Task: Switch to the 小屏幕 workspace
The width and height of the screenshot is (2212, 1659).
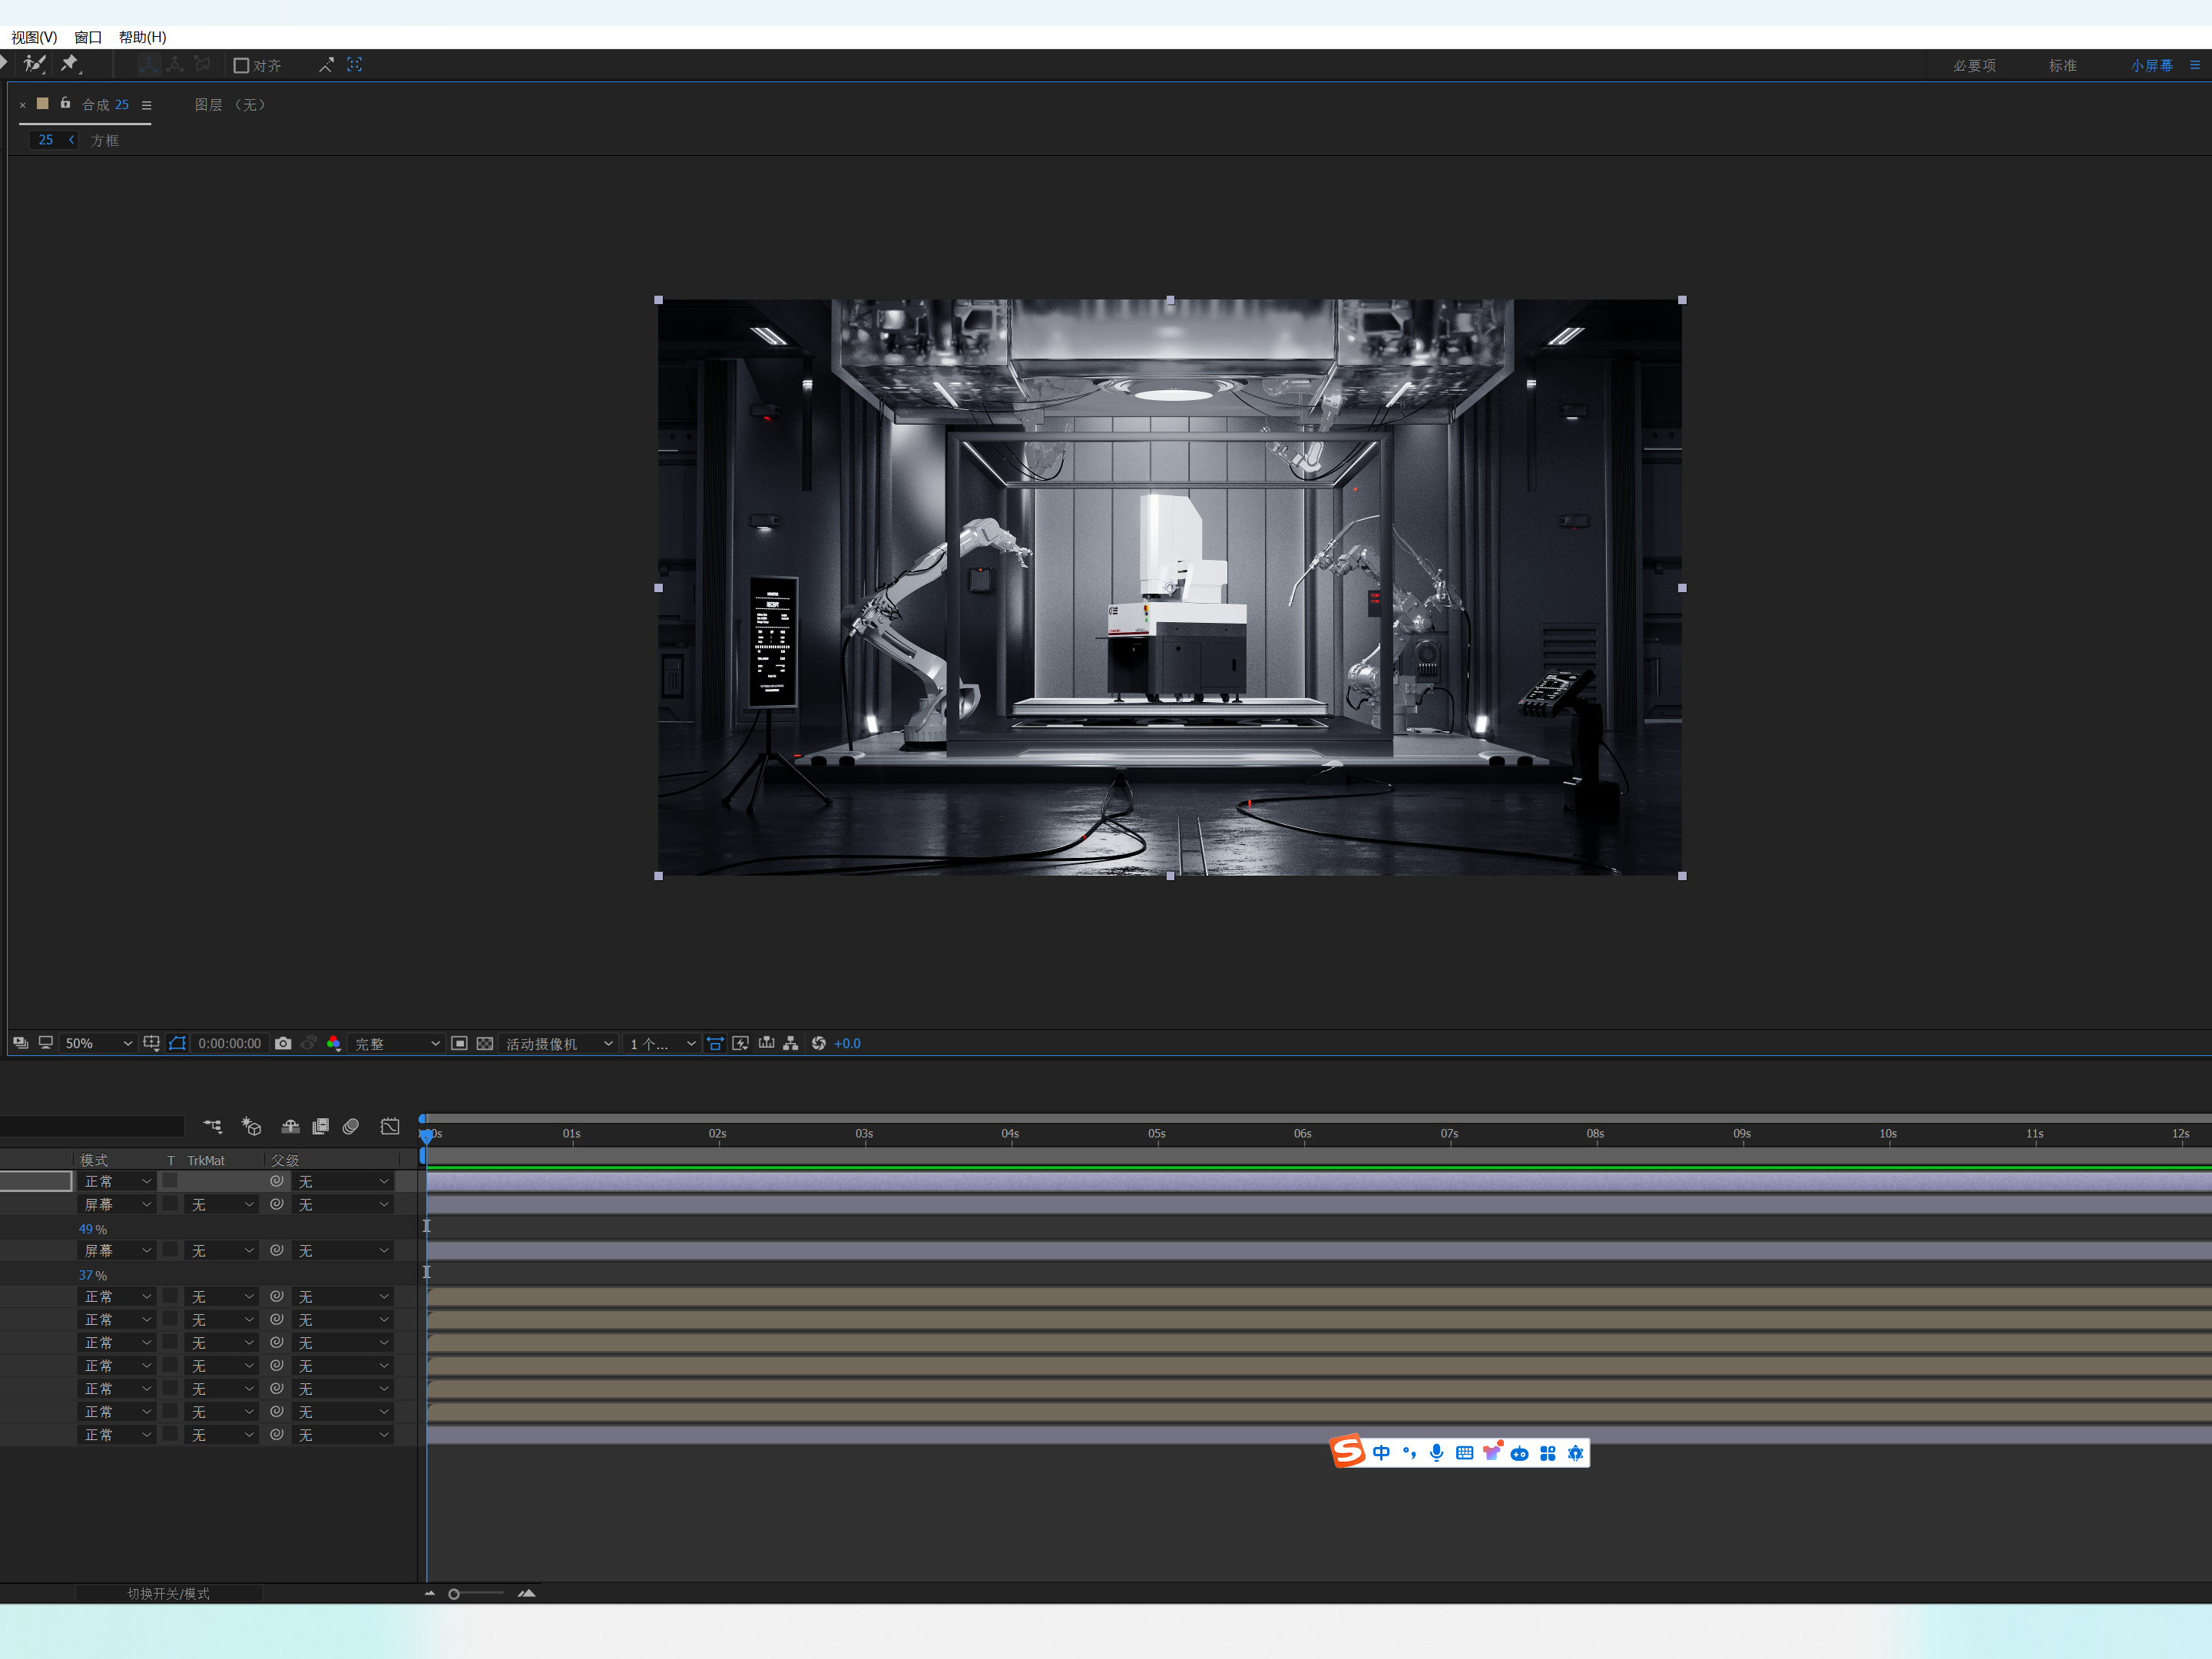Action: pyautogui.click(x=2151, y=65)
